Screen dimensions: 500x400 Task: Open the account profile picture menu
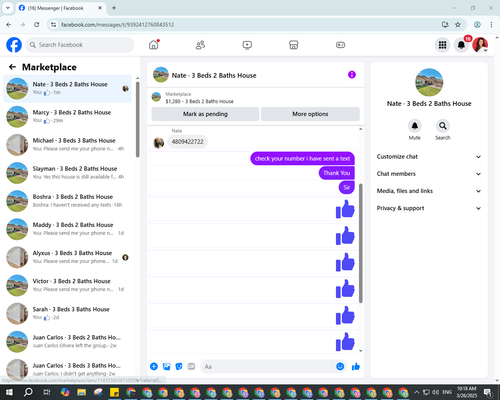click(480, 45)
